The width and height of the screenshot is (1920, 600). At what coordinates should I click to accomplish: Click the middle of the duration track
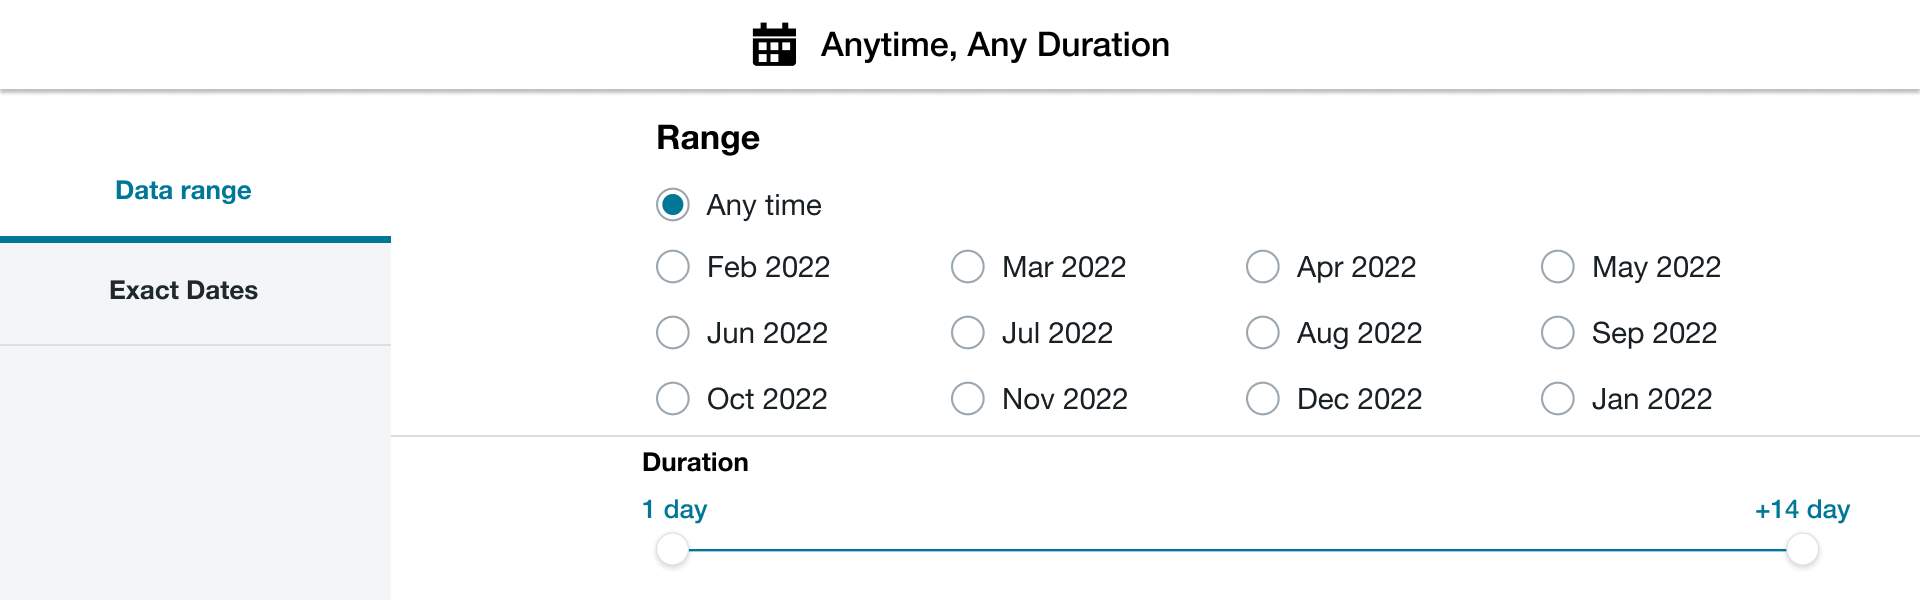coord(1237,549)
